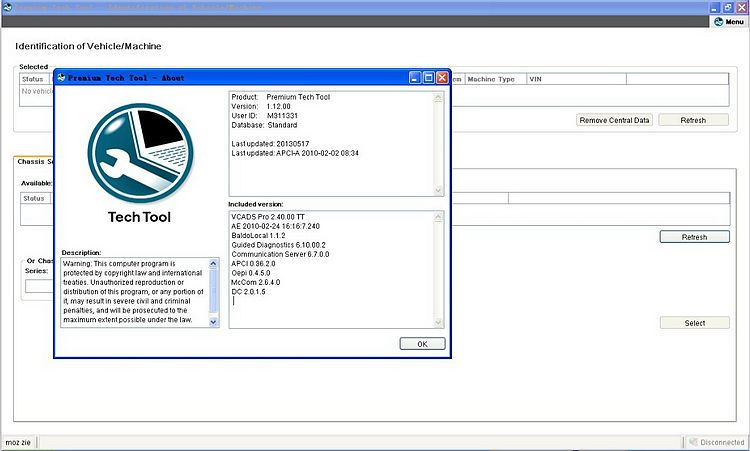
Task: Minimize the main Tech Tool window
Action: point(715,8)
